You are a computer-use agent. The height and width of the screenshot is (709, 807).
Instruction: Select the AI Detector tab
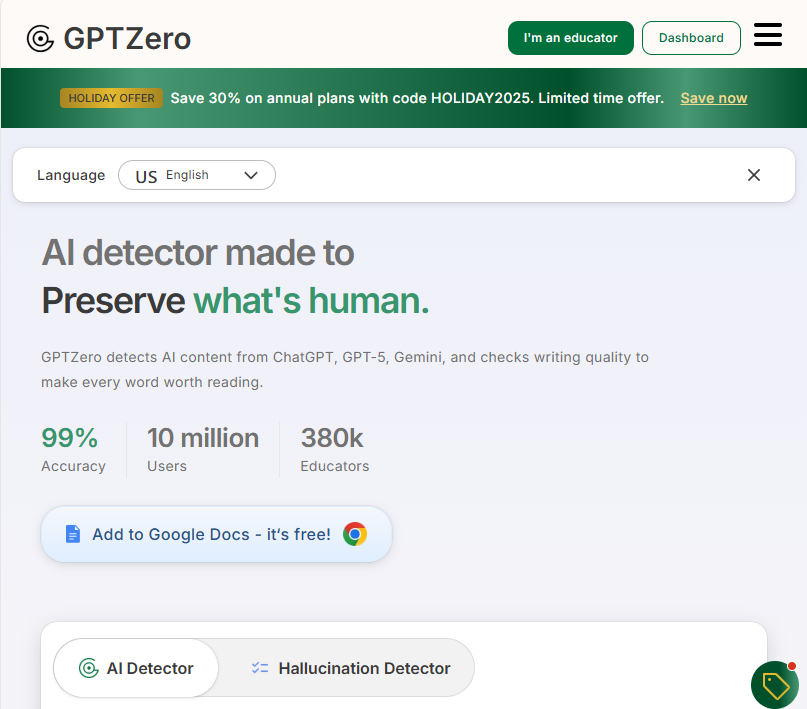pos(135,668)
